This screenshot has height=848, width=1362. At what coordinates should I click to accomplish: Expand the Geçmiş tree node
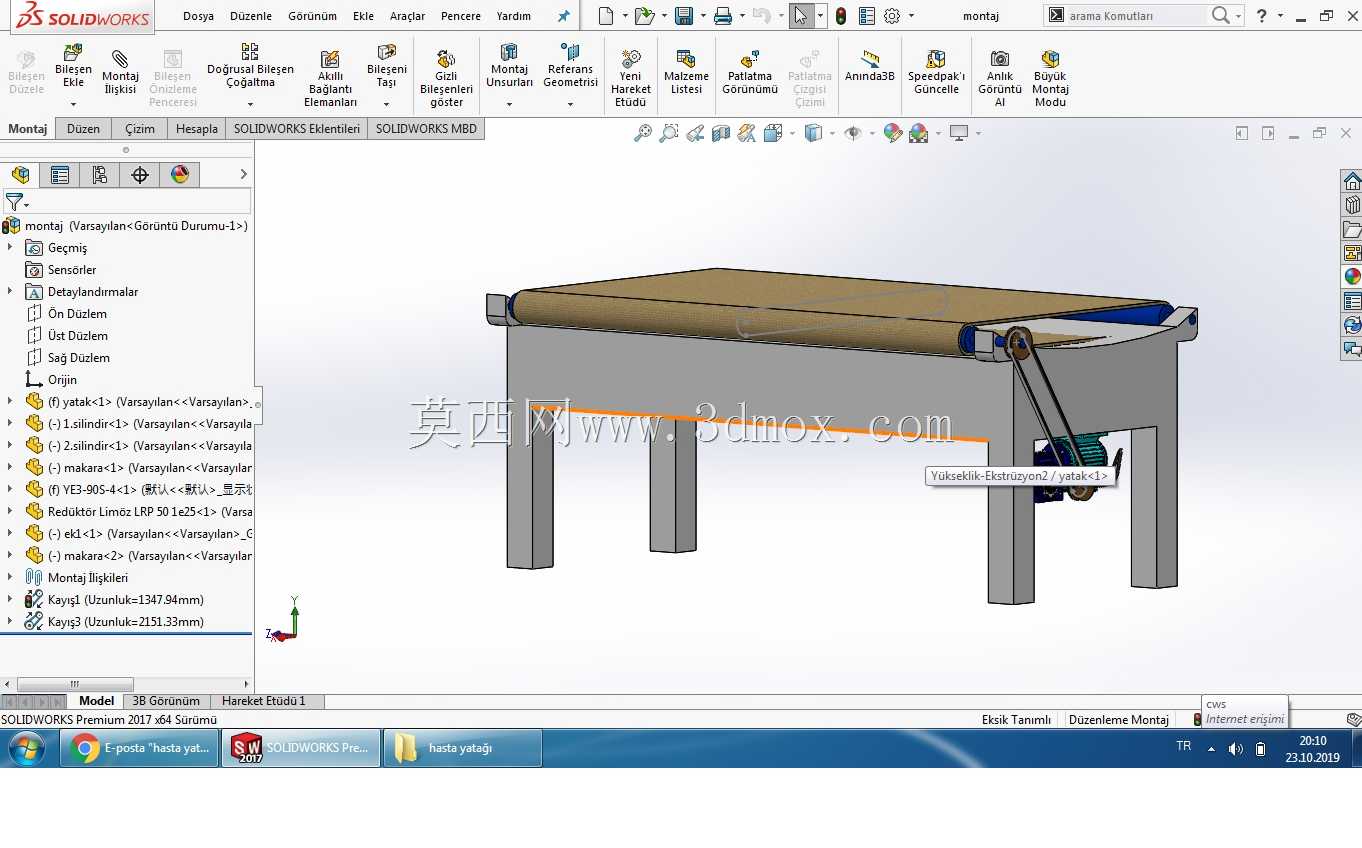[10, 247]
